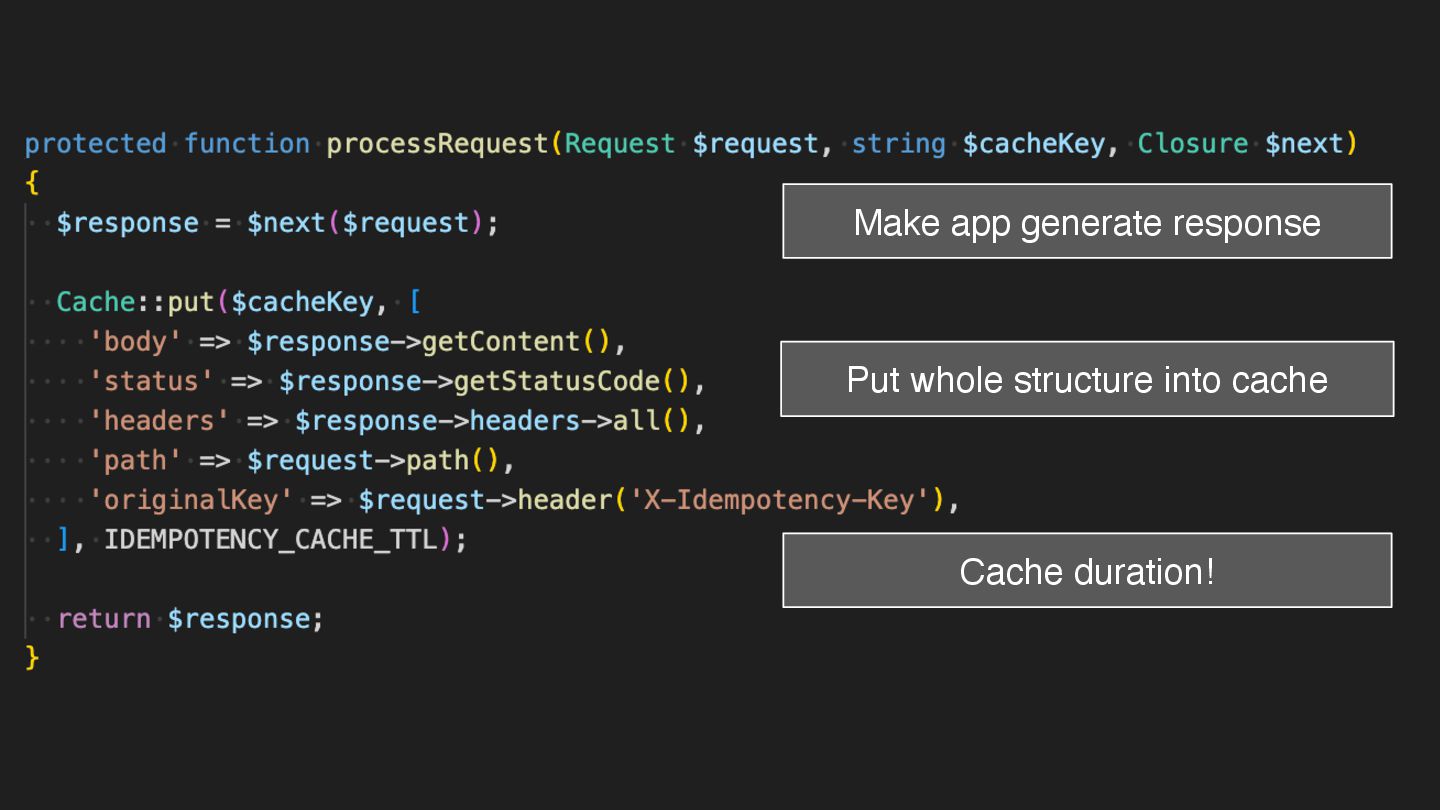Select the getStatusCode method call
This screenshot has width=1440, height=810.
(x=558, y=381)
